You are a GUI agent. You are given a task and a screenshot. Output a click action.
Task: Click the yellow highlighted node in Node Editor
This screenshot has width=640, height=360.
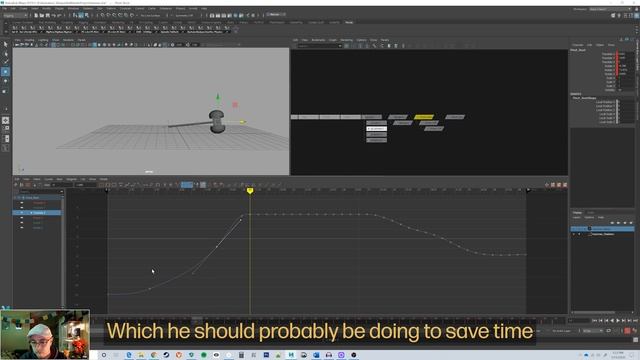(x=424, y=117)
